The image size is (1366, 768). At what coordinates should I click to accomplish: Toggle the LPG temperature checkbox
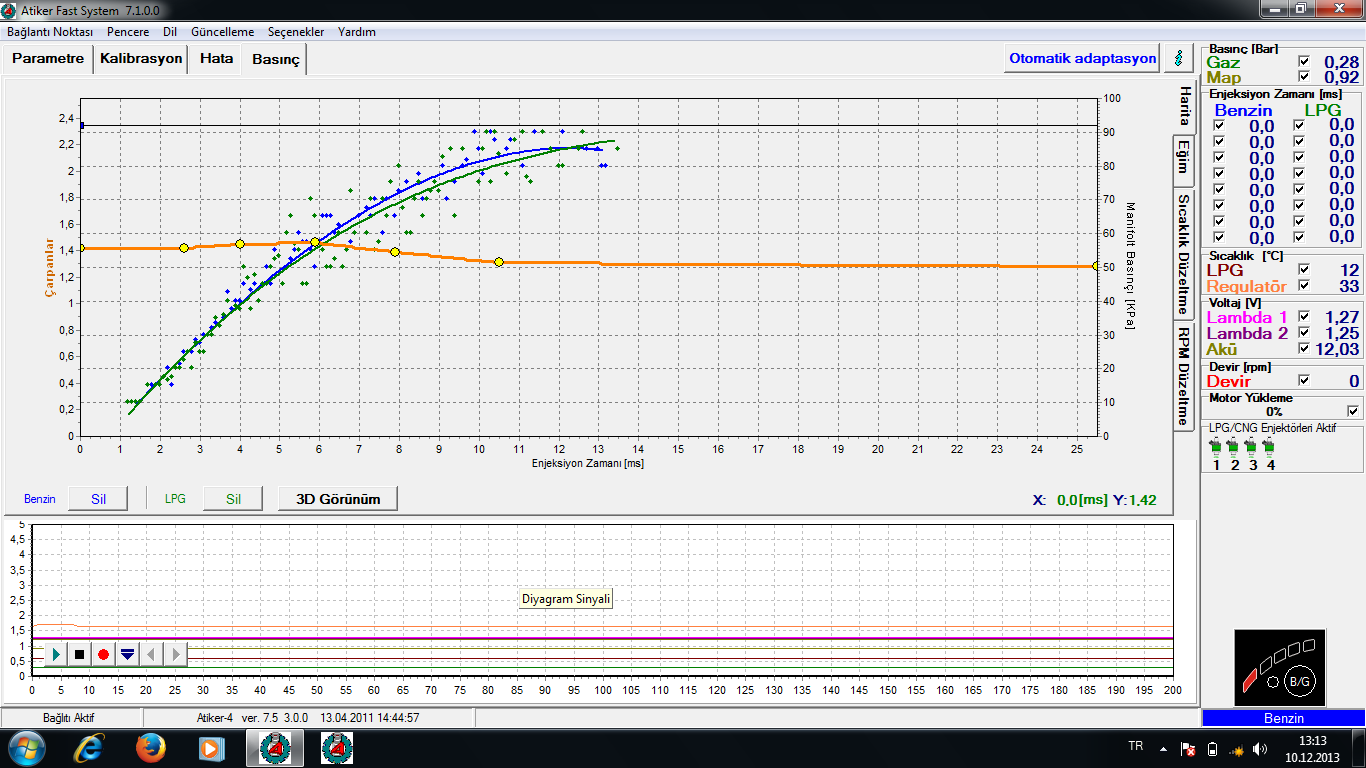pos(1303,269)
